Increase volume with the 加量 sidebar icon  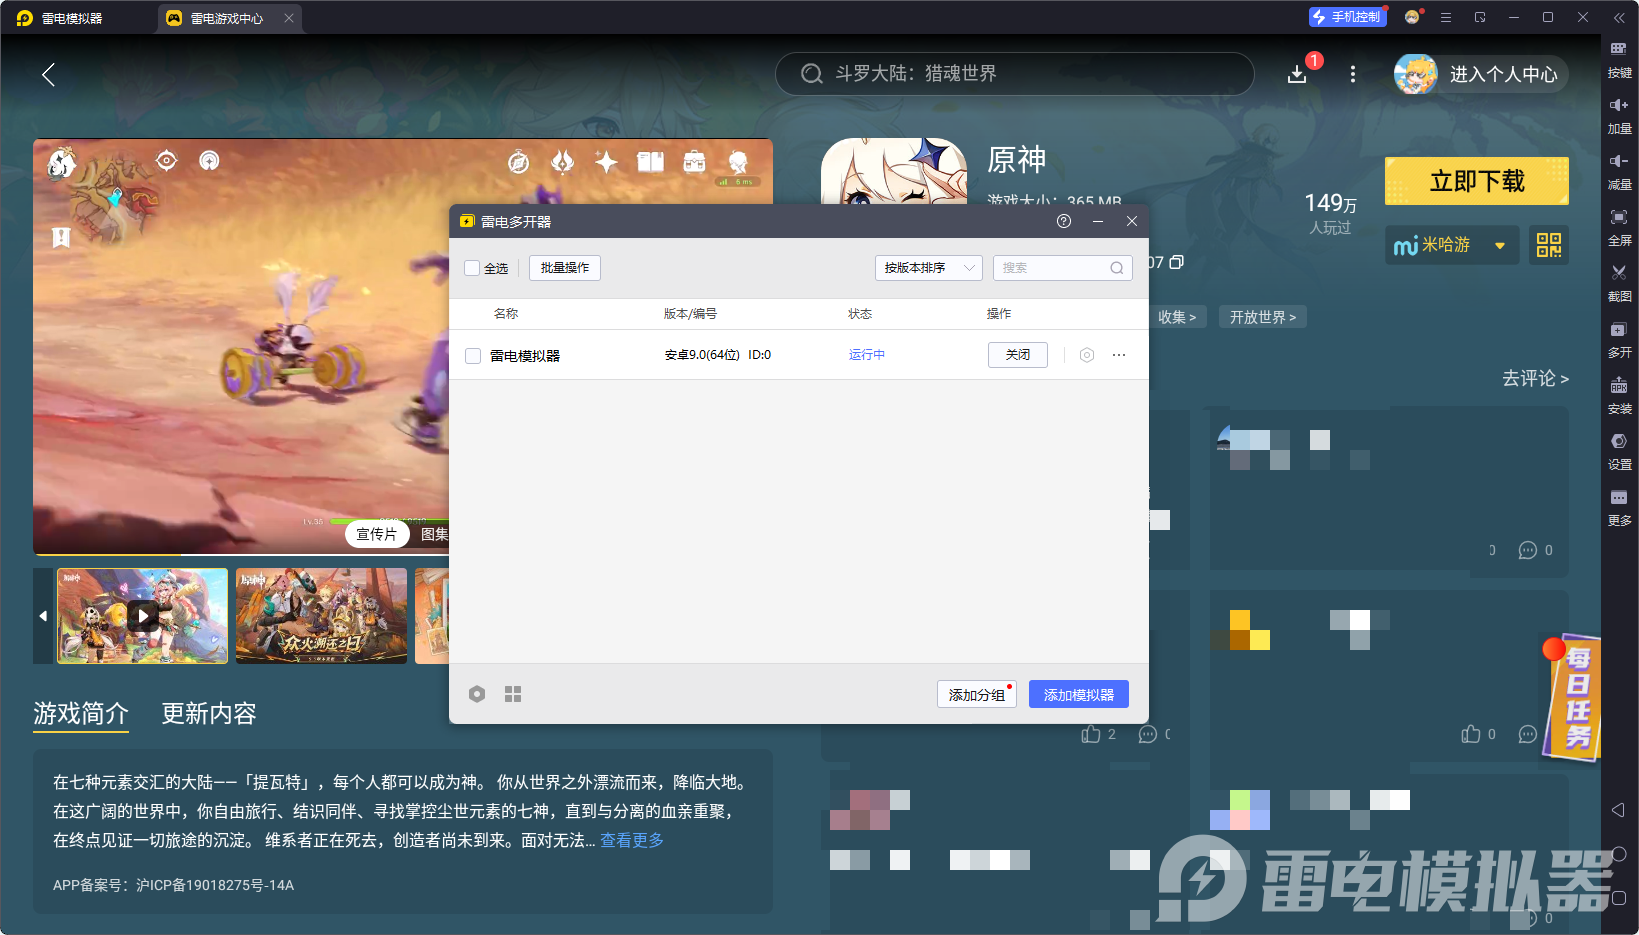click(1620, 116)
